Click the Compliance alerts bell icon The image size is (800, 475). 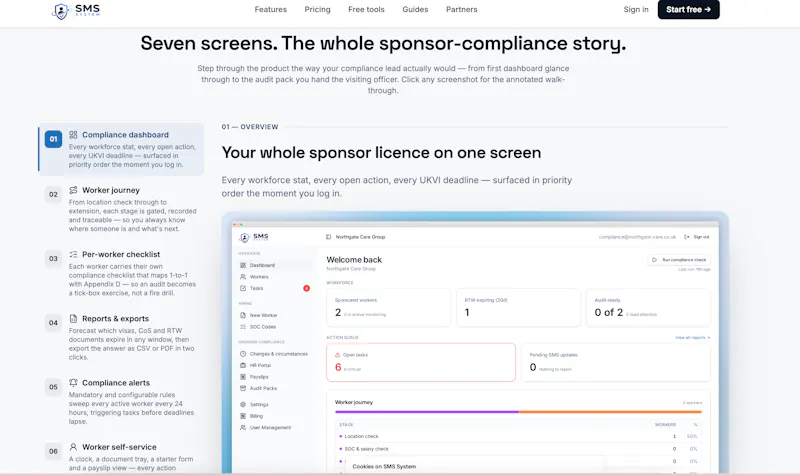[x=73, y=383]
